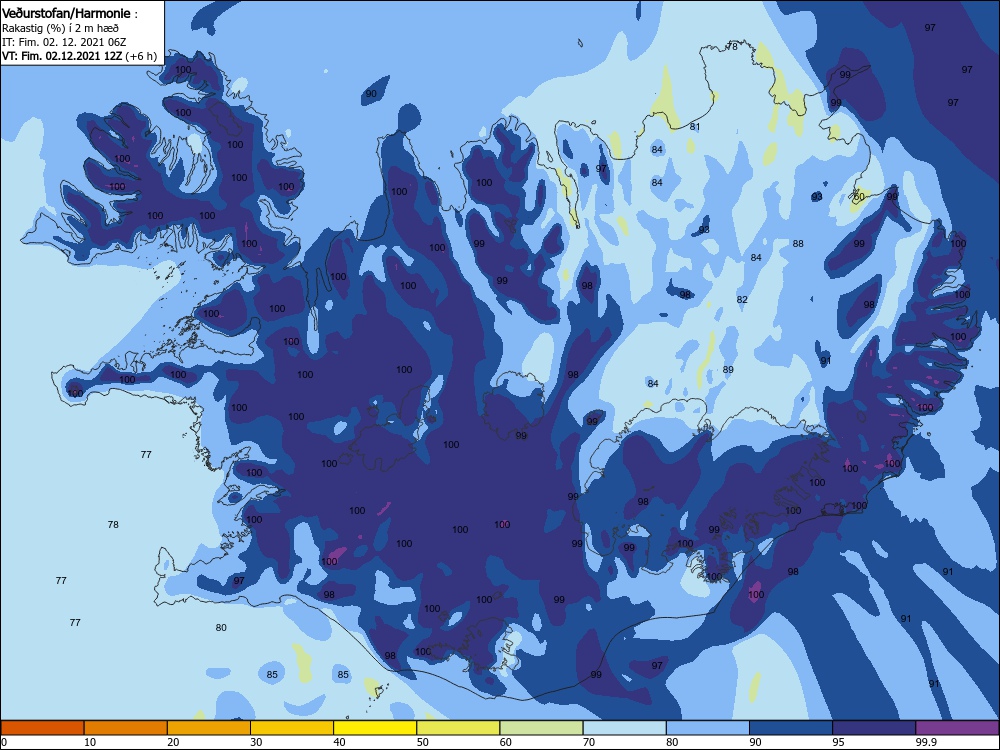Select the 'Rakastig (%) í 2 m hæð' label

pos(60,28)
